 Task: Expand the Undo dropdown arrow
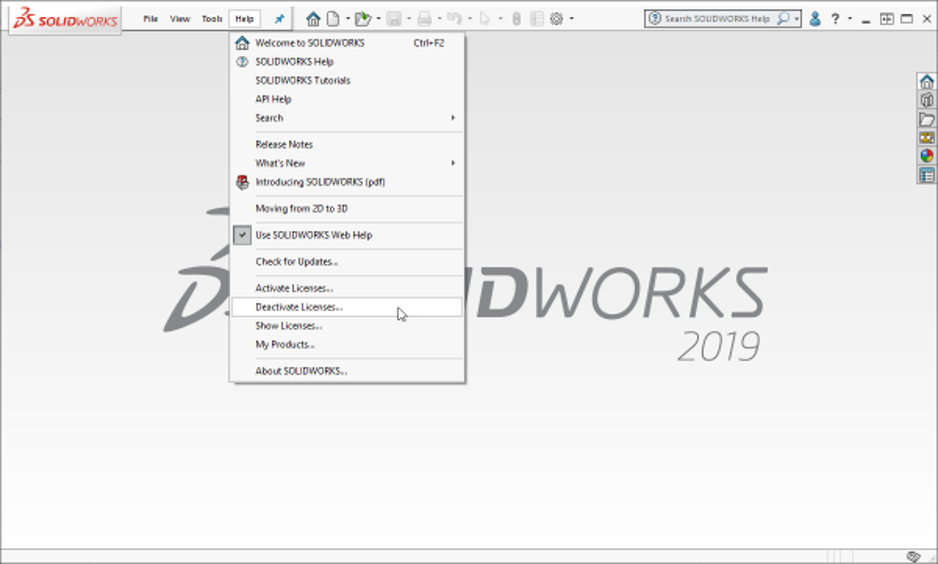click(x=470, y=19)
